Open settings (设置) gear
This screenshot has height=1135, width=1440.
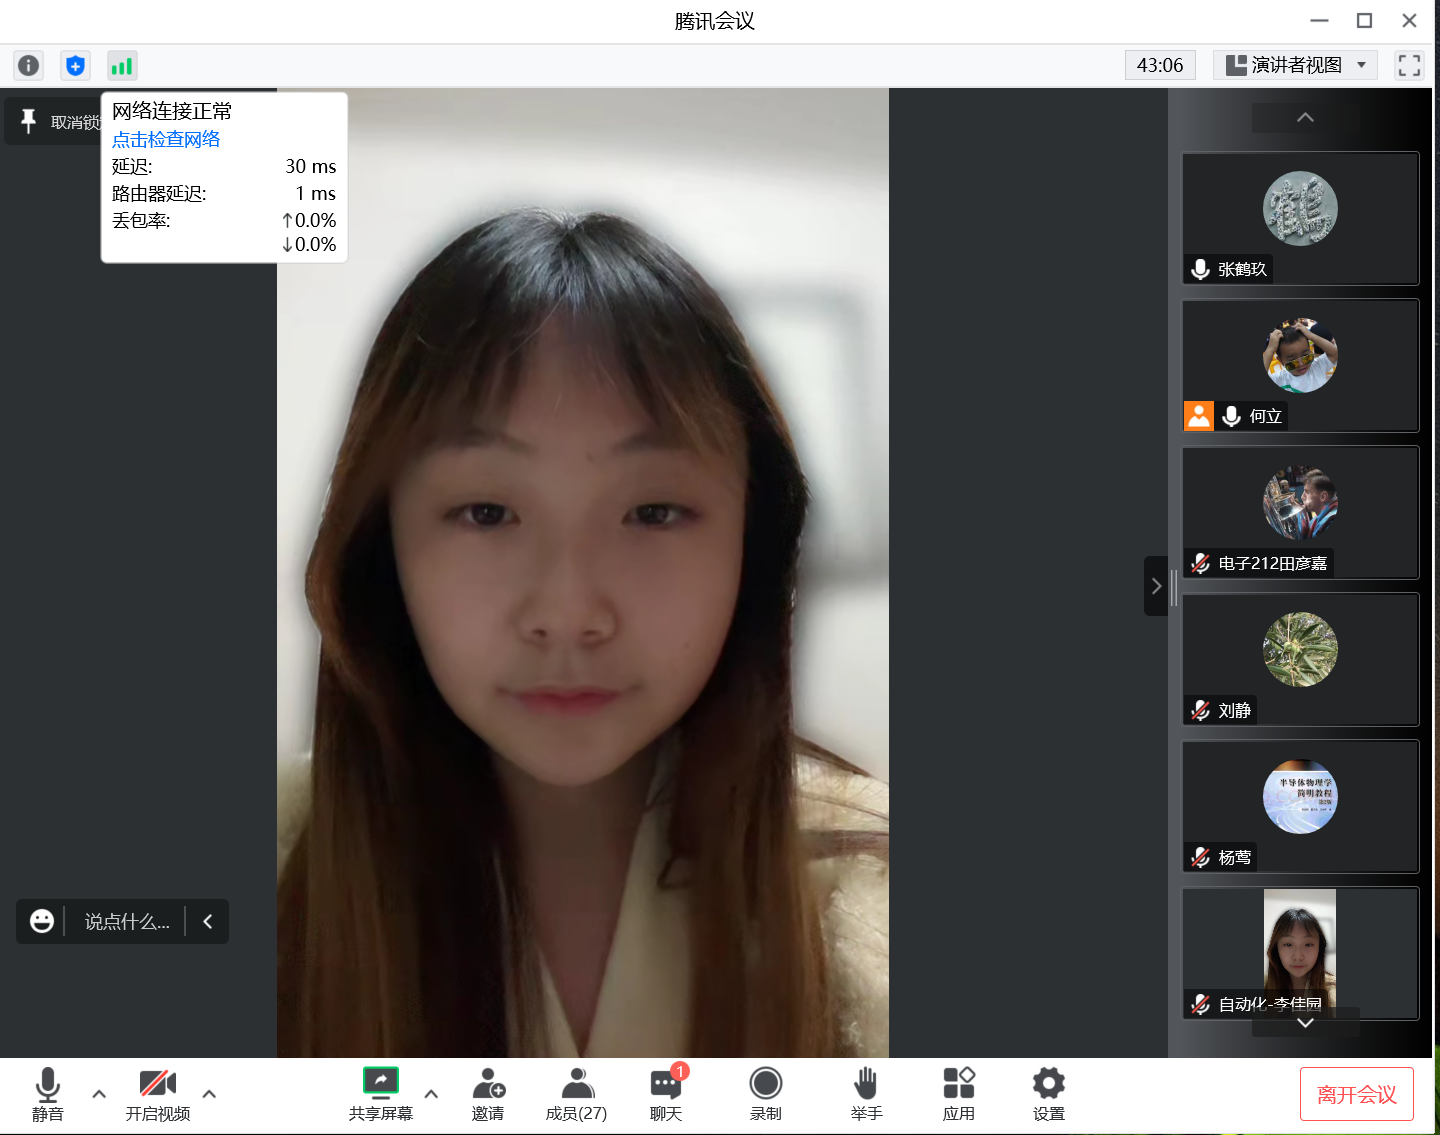tap(1048, 1094)
